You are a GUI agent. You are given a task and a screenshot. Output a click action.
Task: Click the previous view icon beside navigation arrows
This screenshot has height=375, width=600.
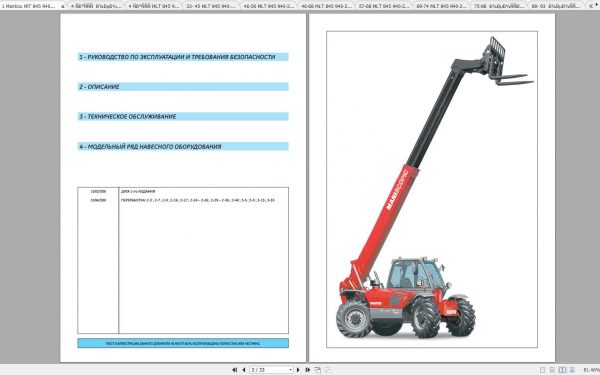tap(318, 370)
